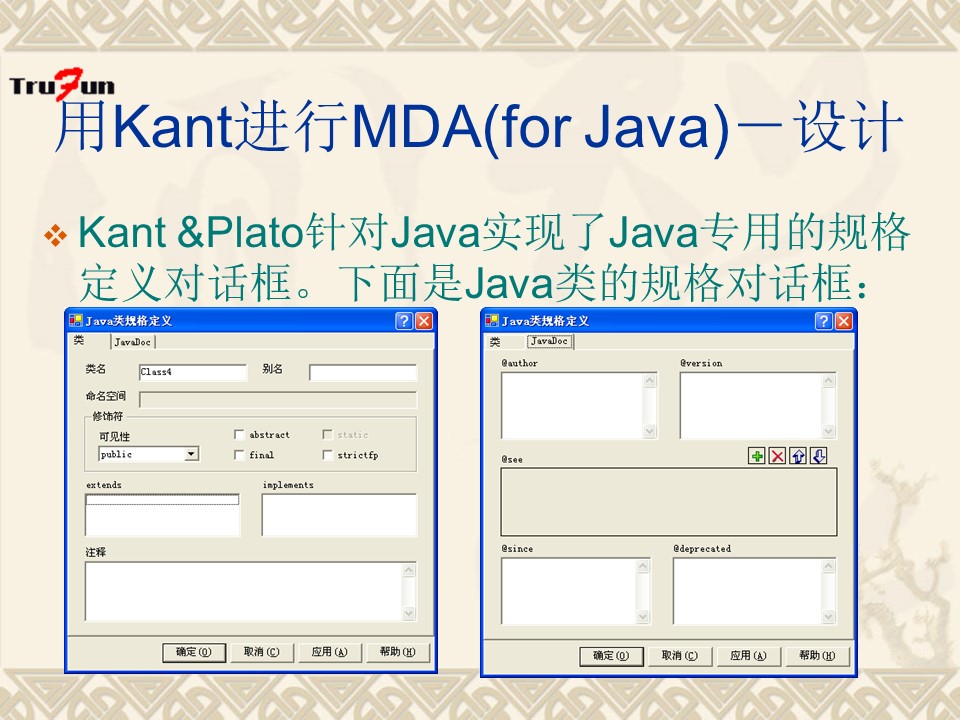960x720 pixels.
Task: Open the 可见性 public dropdown
Action: tap(192, 454)
